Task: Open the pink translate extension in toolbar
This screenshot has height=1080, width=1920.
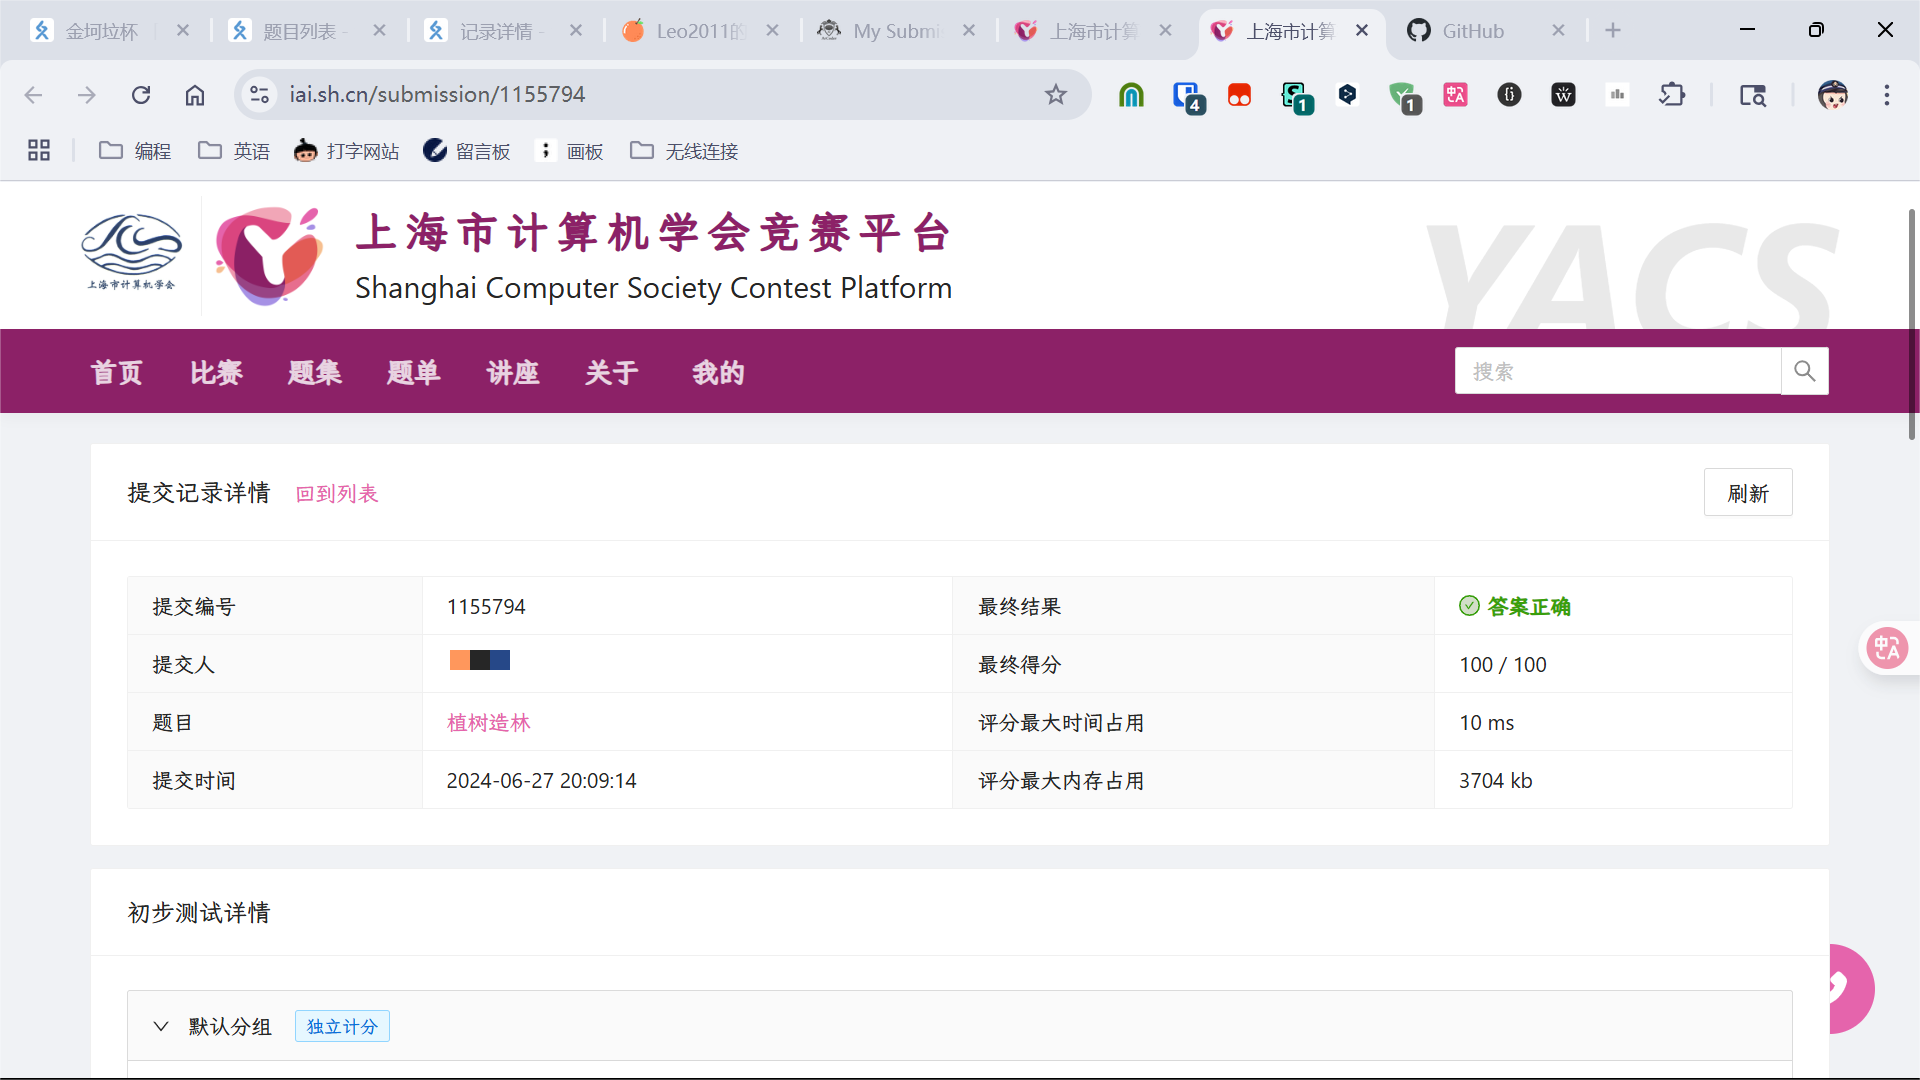Action: (x=1455, y=95)
